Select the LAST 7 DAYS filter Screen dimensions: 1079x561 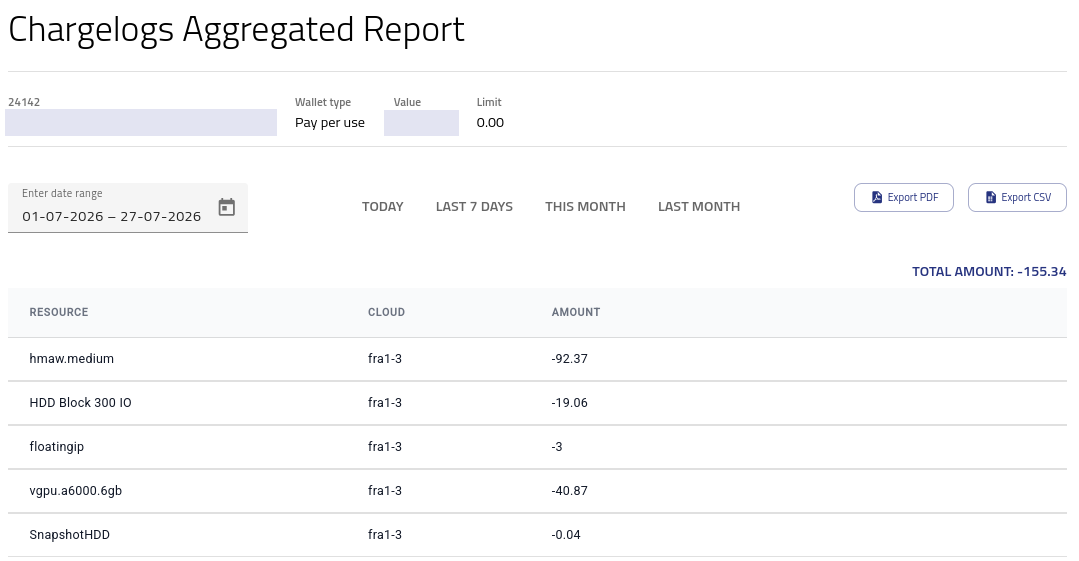pos(474,207)
